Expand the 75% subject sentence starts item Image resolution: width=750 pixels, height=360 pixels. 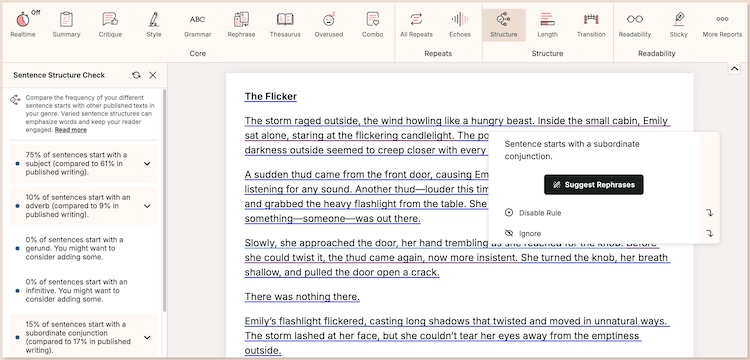83,164
